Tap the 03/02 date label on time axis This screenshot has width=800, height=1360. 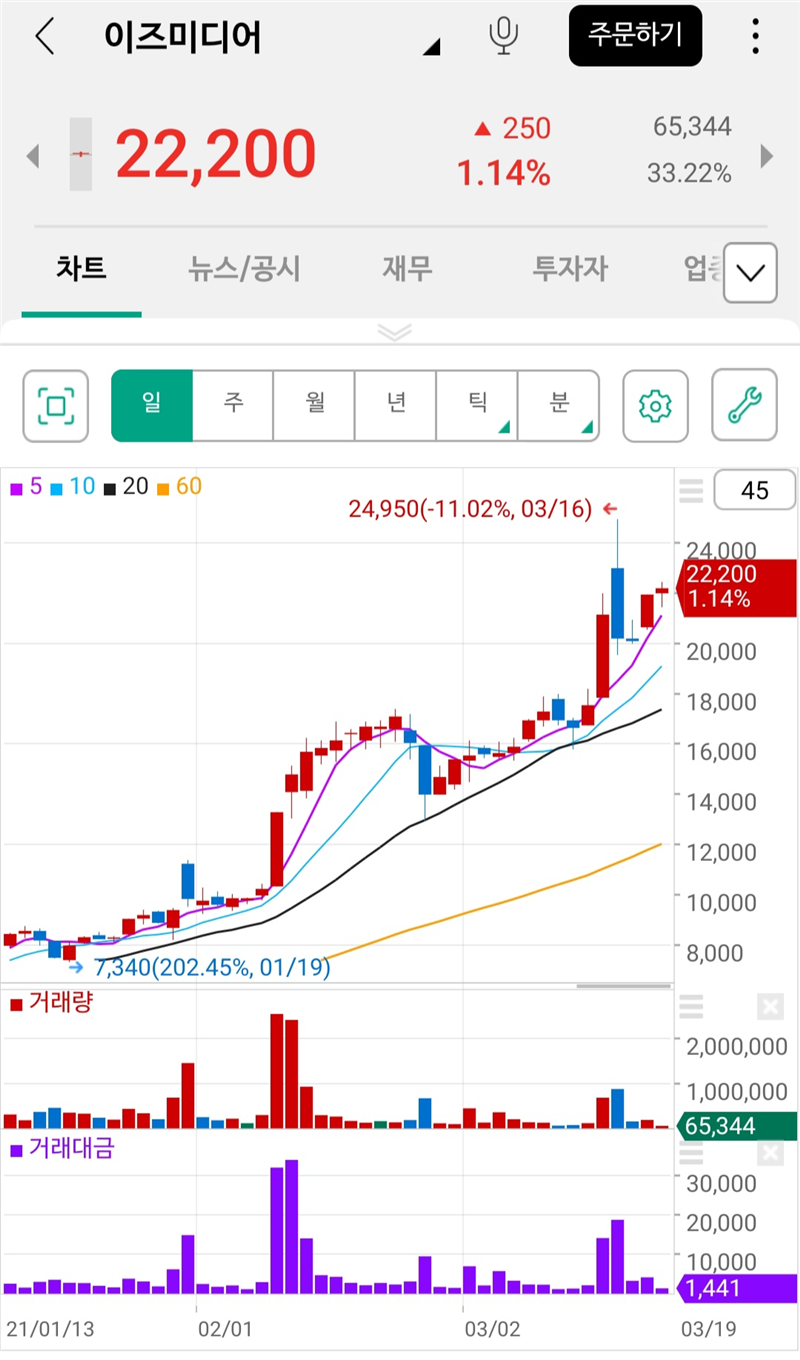tap(492, 1329)
